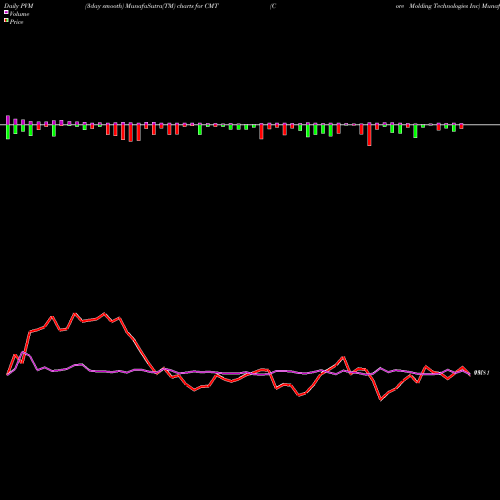The image size is (500, 500).
Task: Click the MunafaSutra charts for CMT heading
Action: click(x=152, y=6)
